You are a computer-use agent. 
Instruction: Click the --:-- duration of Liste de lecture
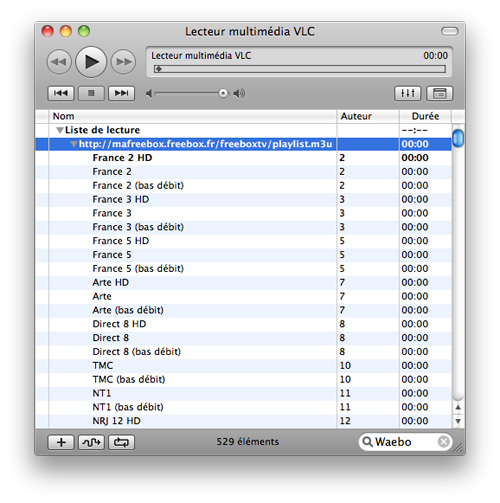pos(415,130)
